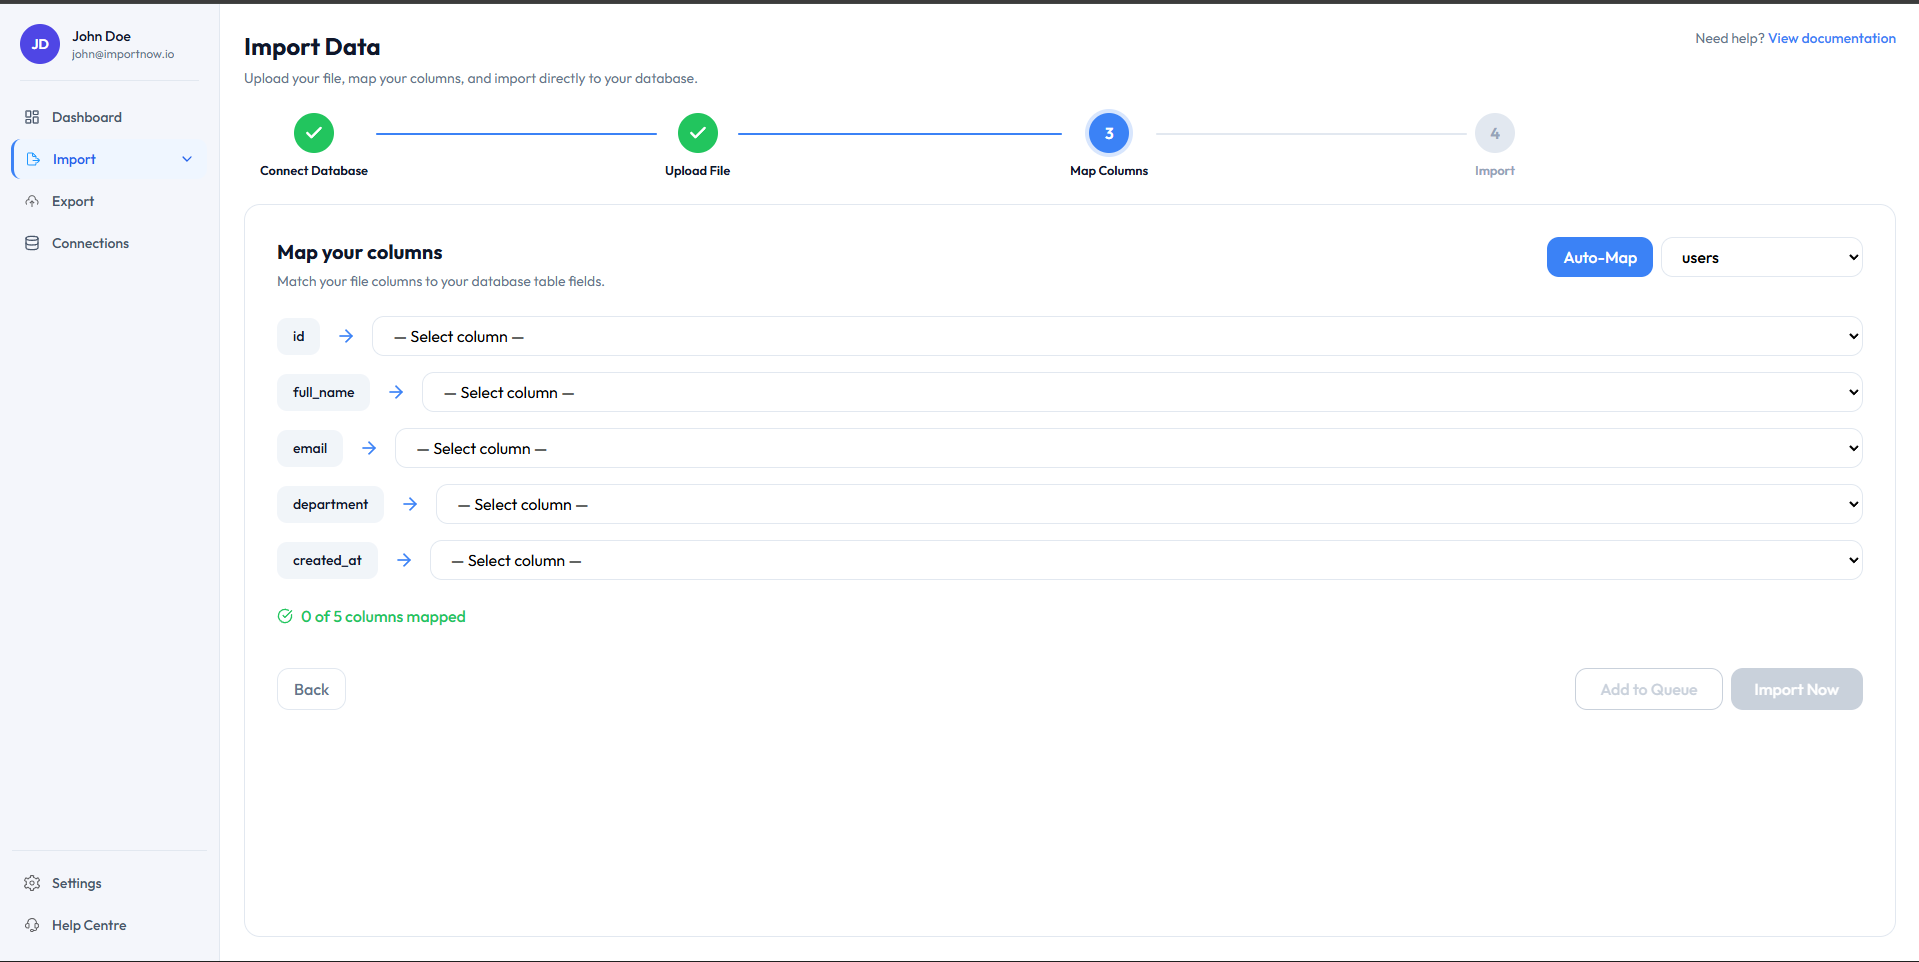Click the created_at column tag

(x=327, y=560)
